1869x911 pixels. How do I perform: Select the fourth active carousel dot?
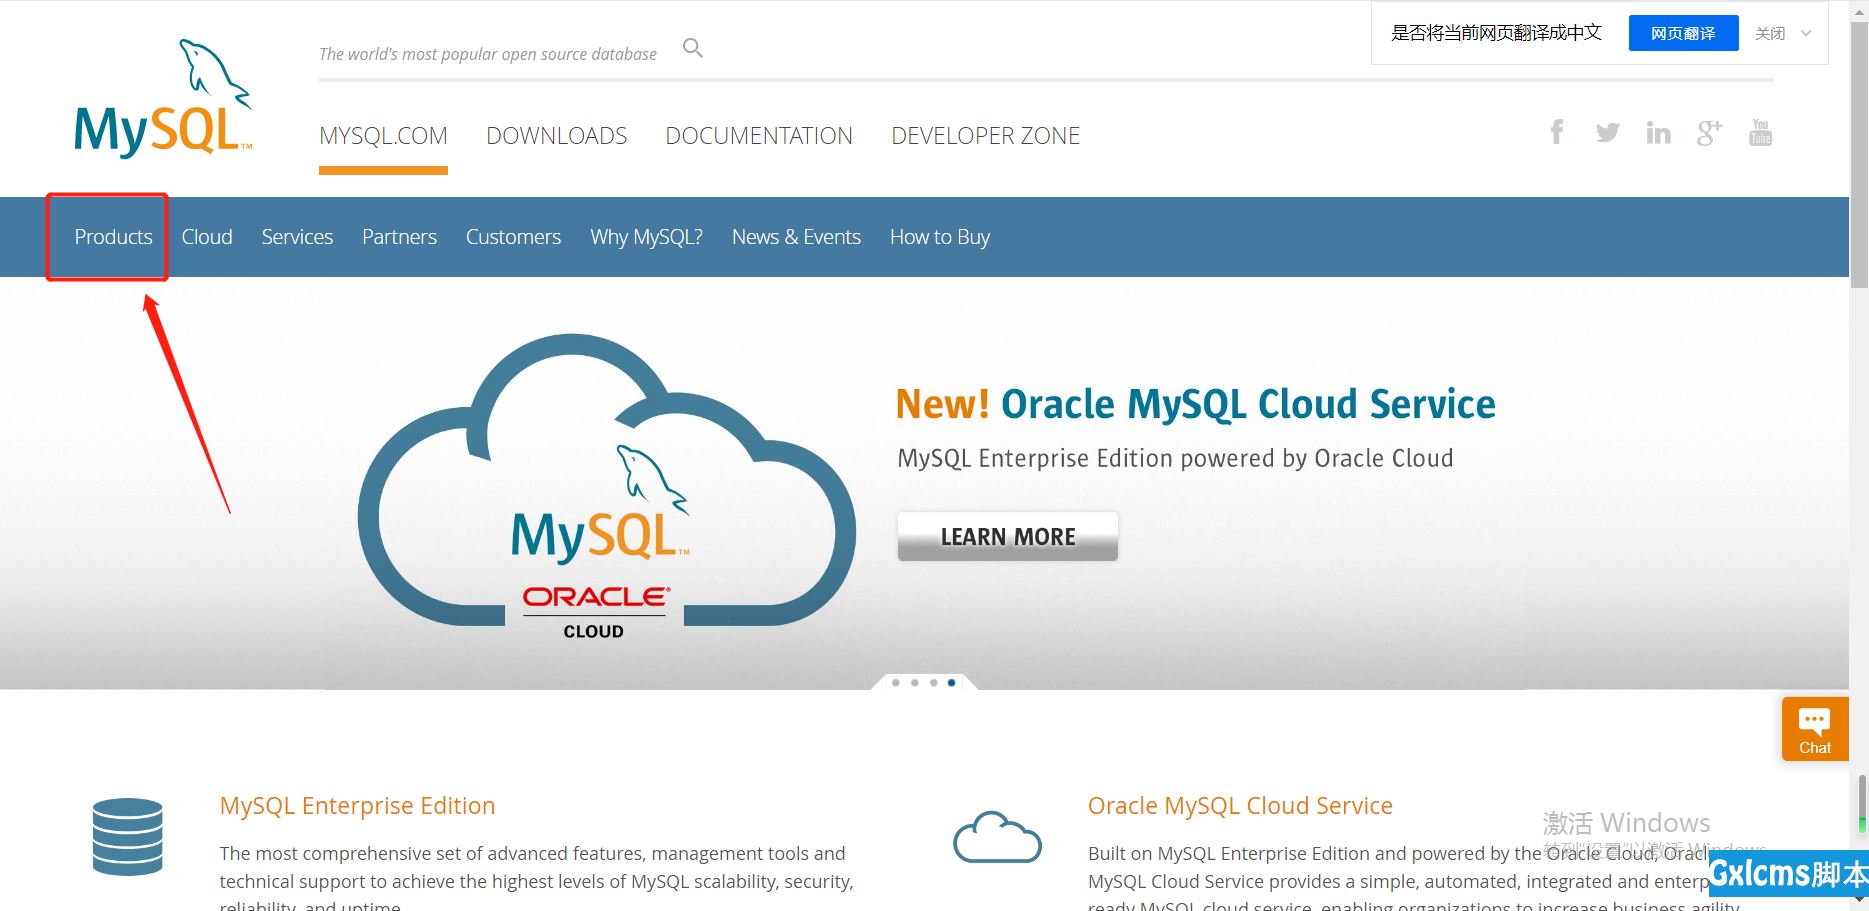pyautogui.click(x=951, y=683)
